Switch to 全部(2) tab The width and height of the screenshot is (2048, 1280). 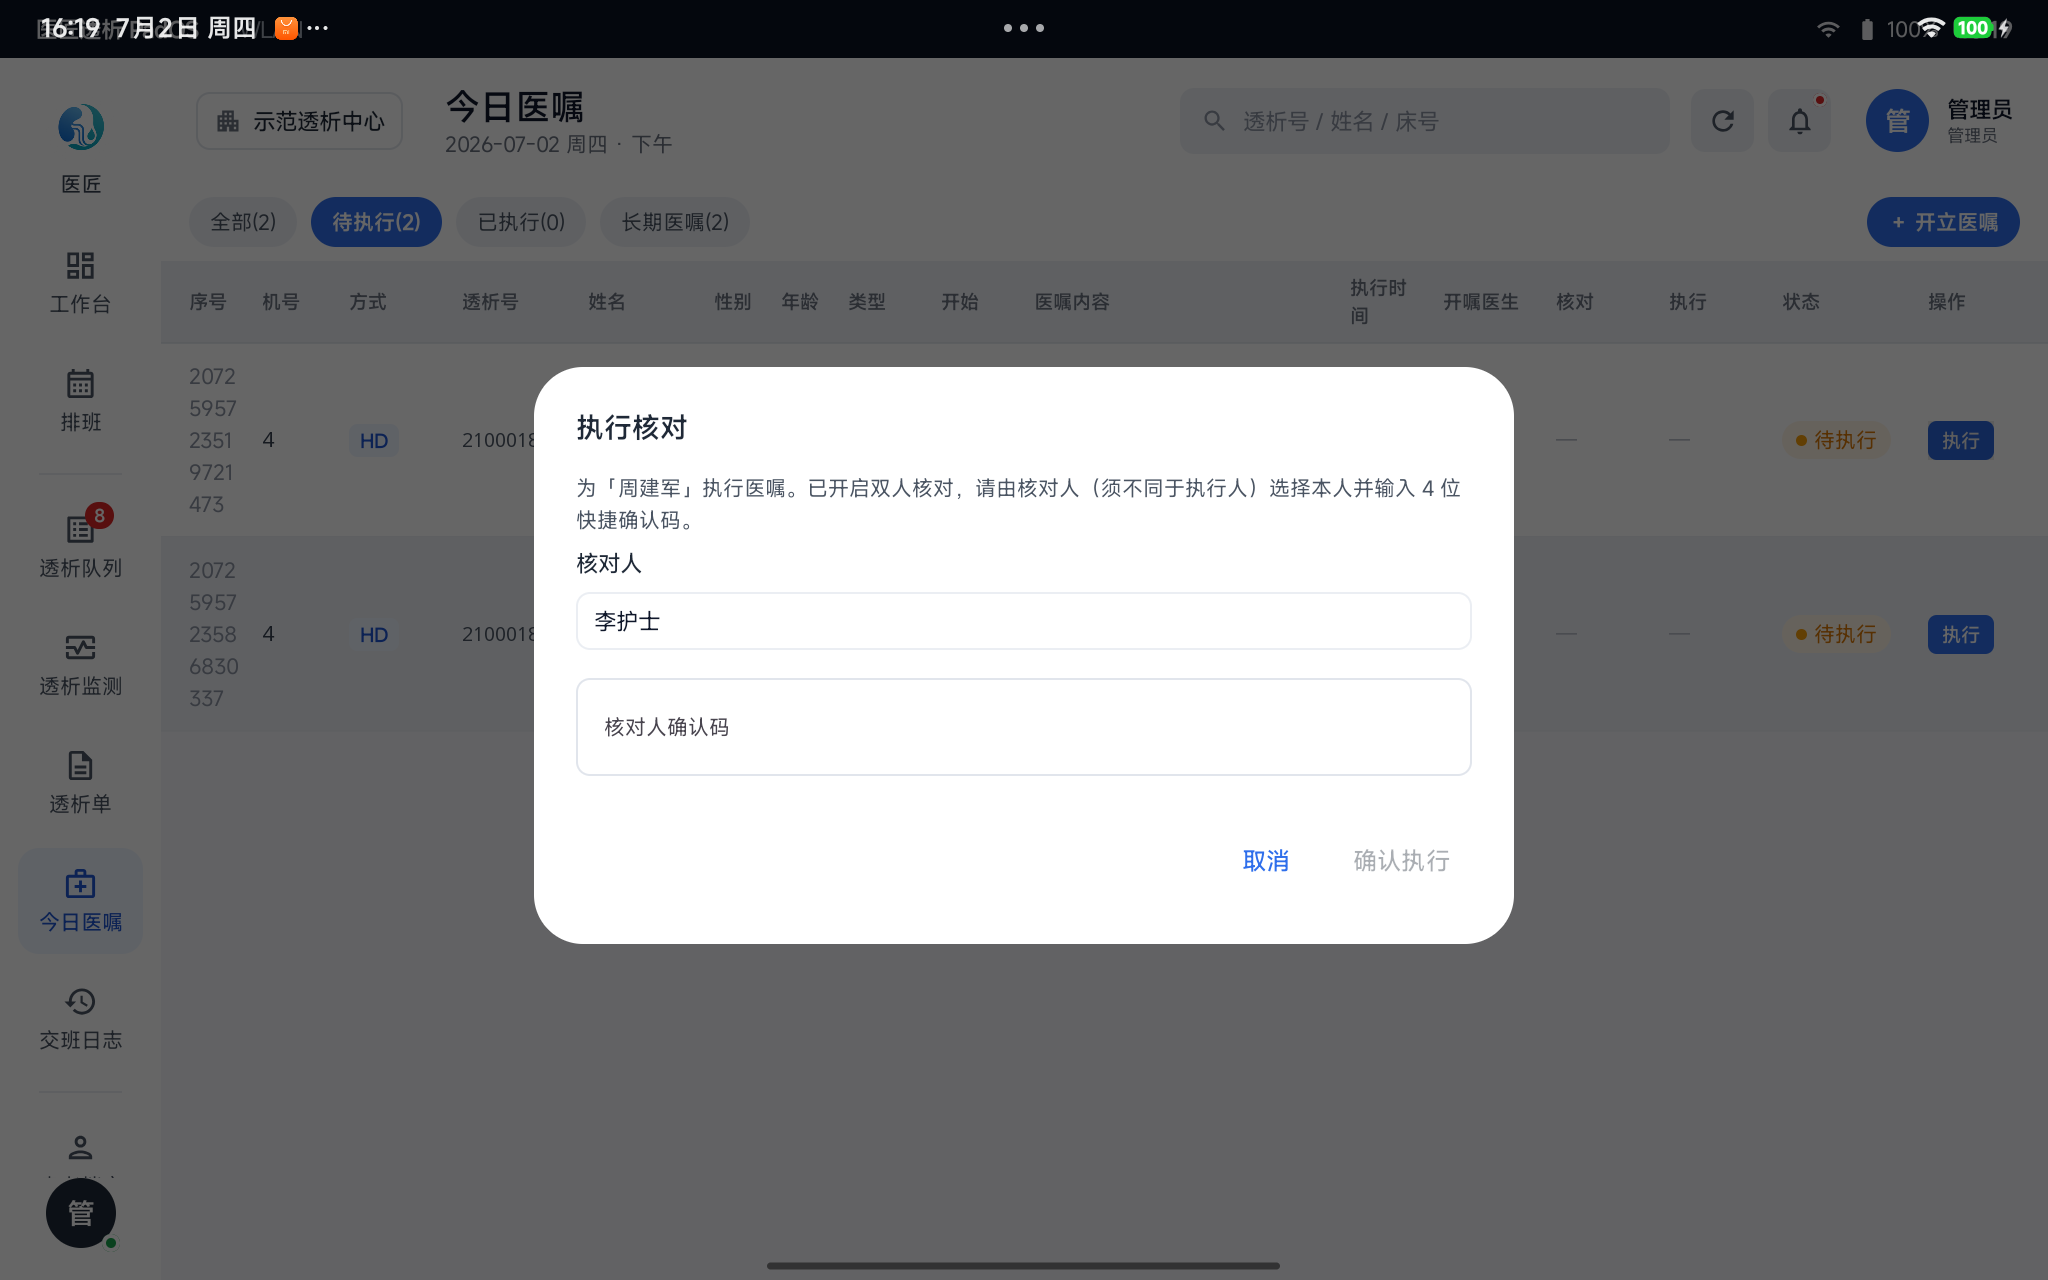coord(243,222)
